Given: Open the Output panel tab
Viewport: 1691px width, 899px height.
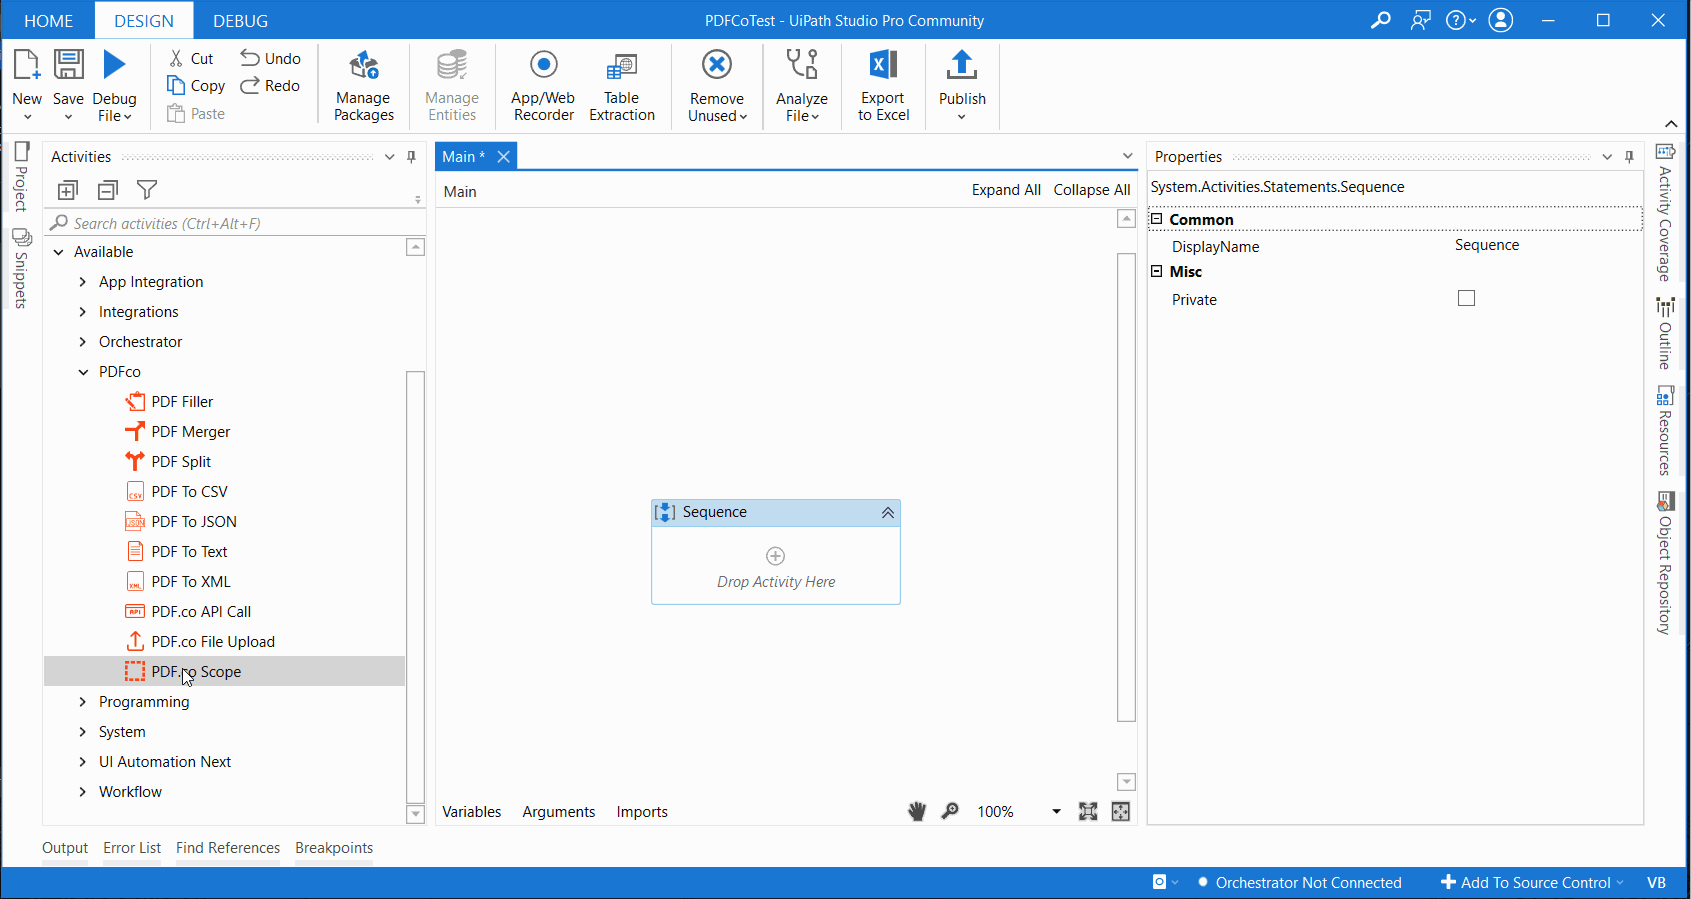Looking at the screenshot, I should pyautogui.click(x=65, y=848).
